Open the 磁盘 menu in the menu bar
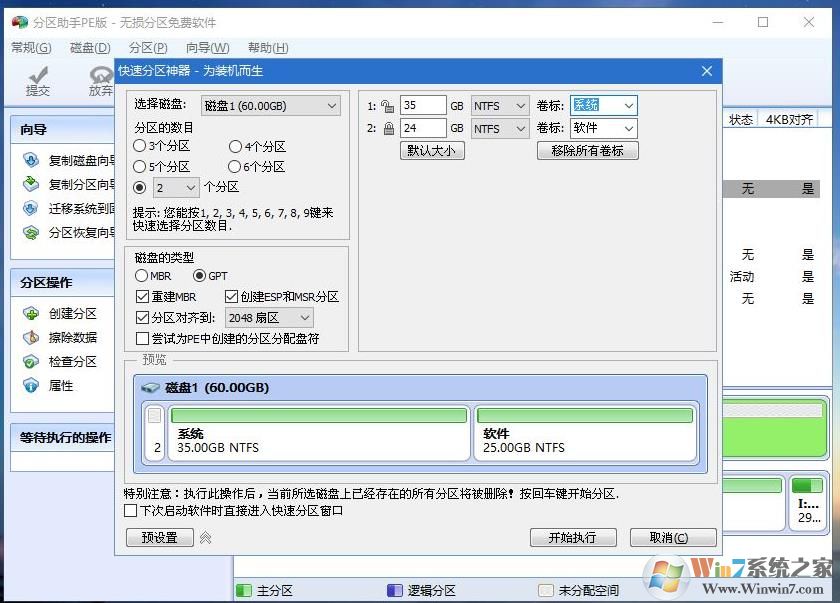The height and width of the screenshot is (603, 840). click(88, 46)
